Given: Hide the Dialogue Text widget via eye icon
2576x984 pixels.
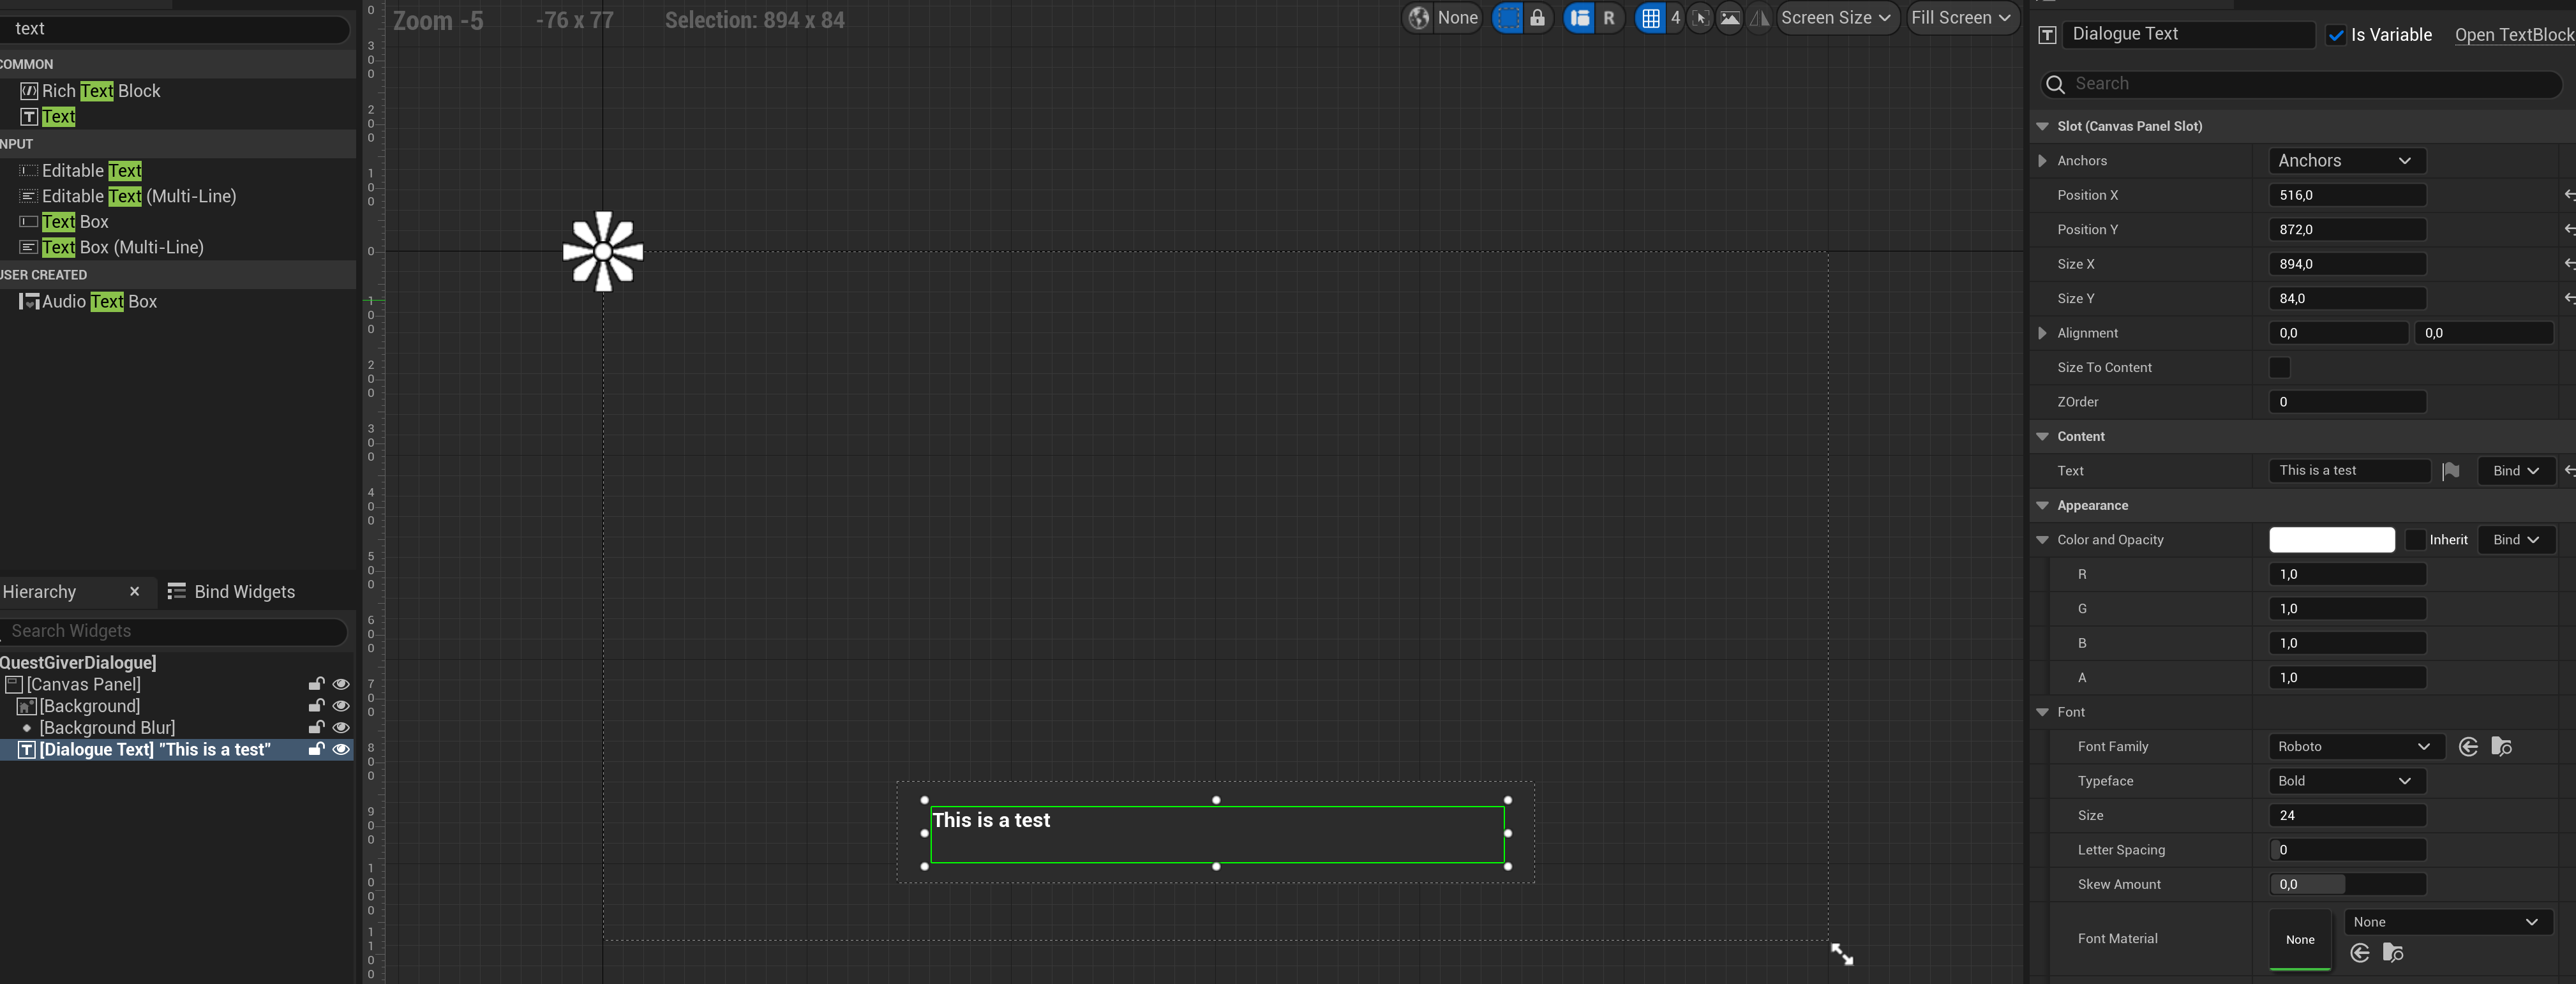Looking at the screenshot, I should click(341, 750).
